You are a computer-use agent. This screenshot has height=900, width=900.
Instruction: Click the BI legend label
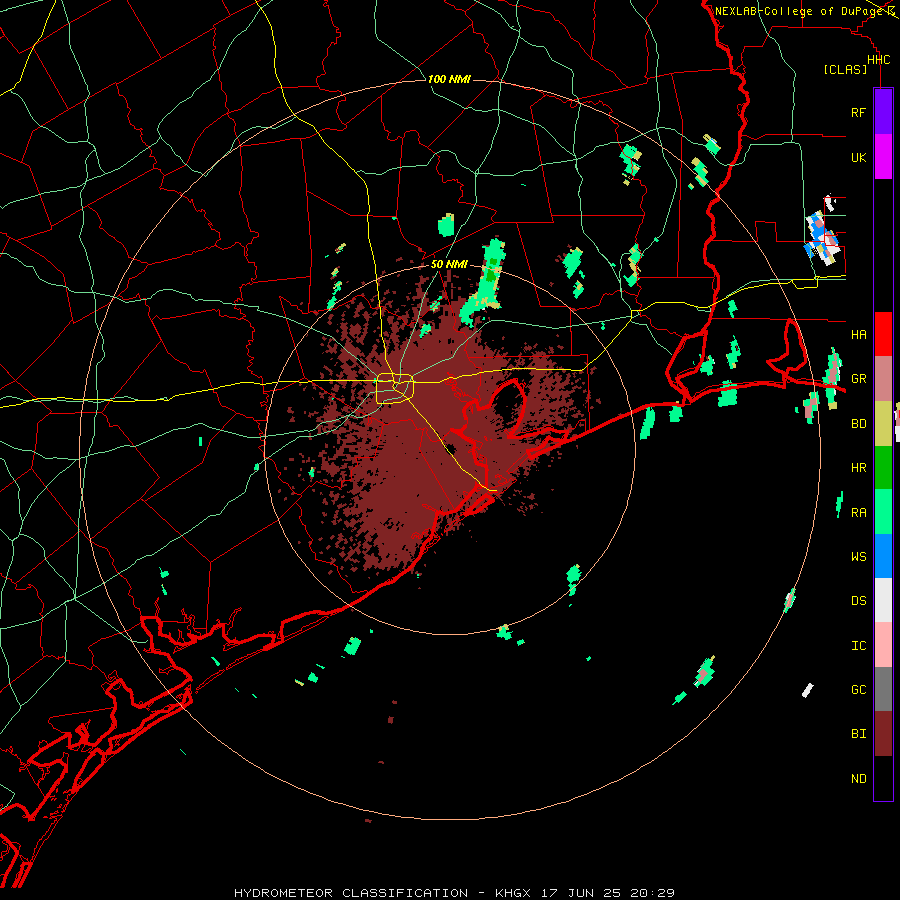858,734
